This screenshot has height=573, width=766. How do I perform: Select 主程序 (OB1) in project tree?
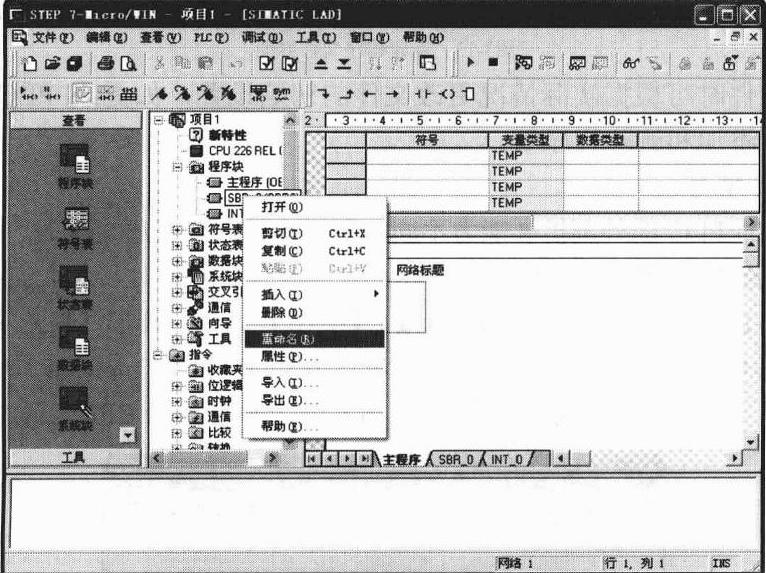(254, 183)
